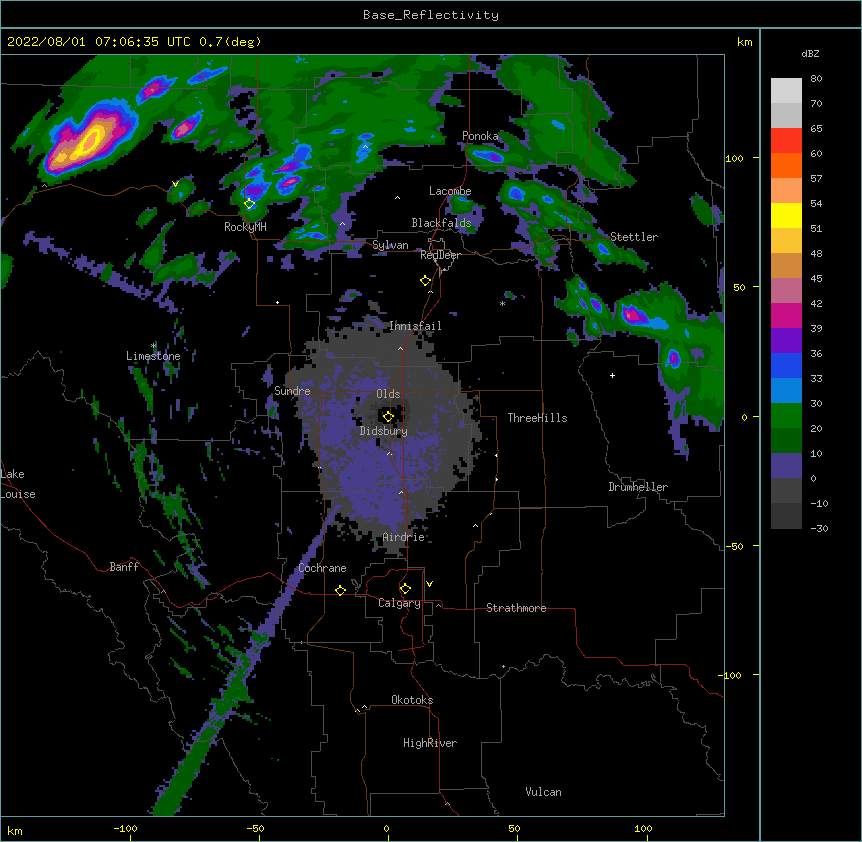Select the yellow diamond marker below Cochrane label
Screen dimensions: 862x842
coord(340,590)
